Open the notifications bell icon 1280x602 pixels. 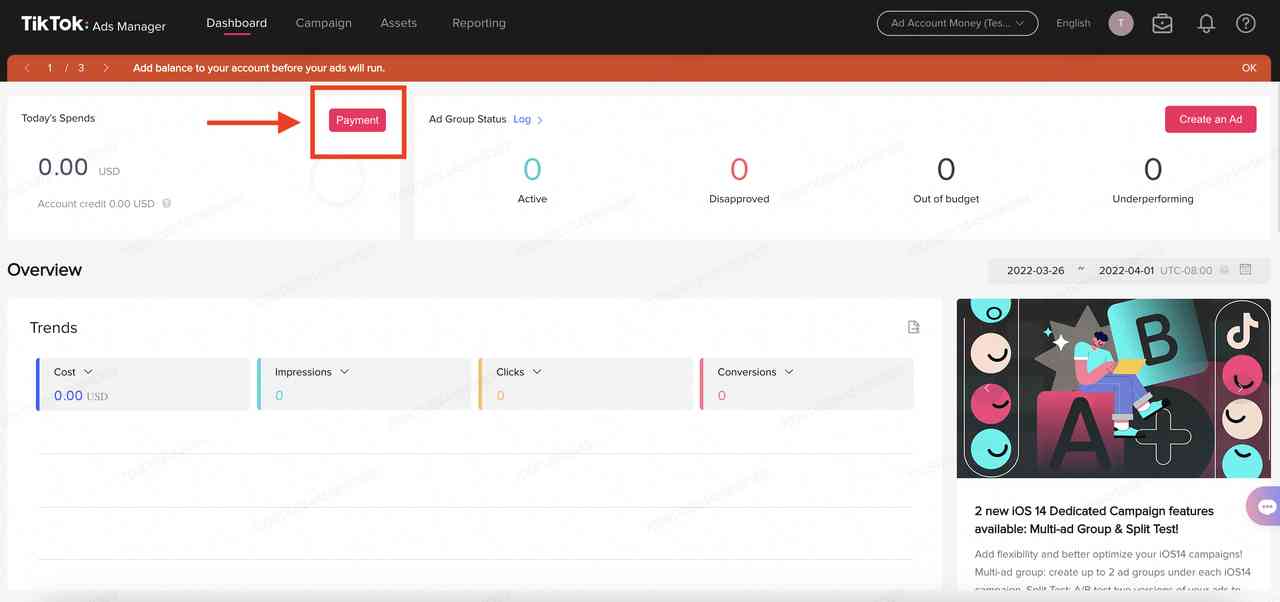[x=1206, y=24]
